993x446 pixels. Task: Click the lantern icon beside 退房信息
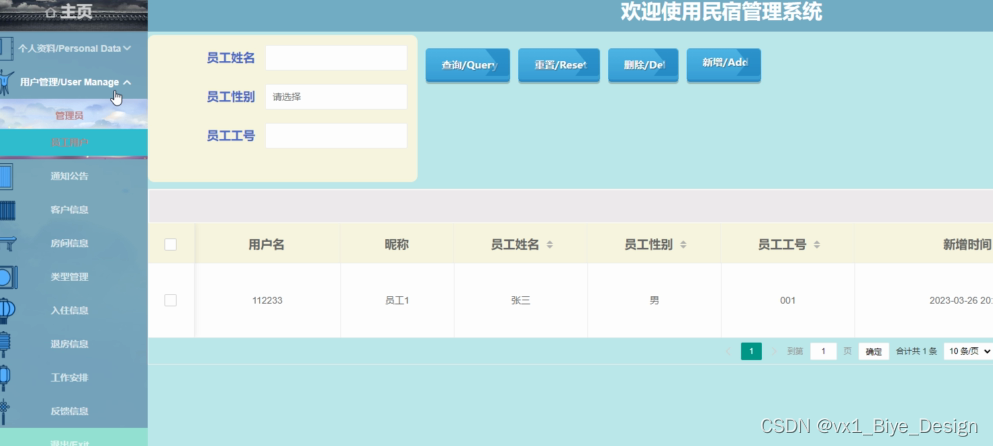click(6, 344)
